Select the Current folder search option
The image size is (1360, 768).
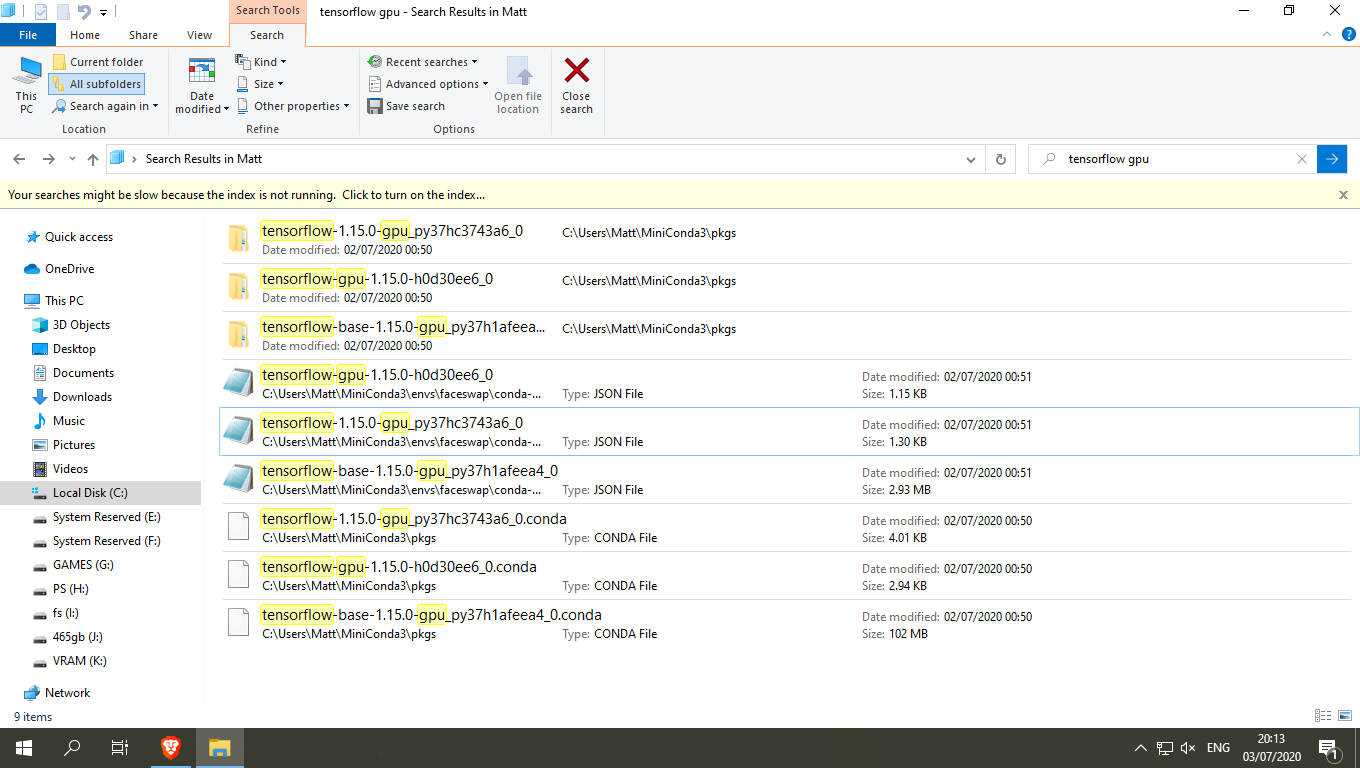(97, 62)
